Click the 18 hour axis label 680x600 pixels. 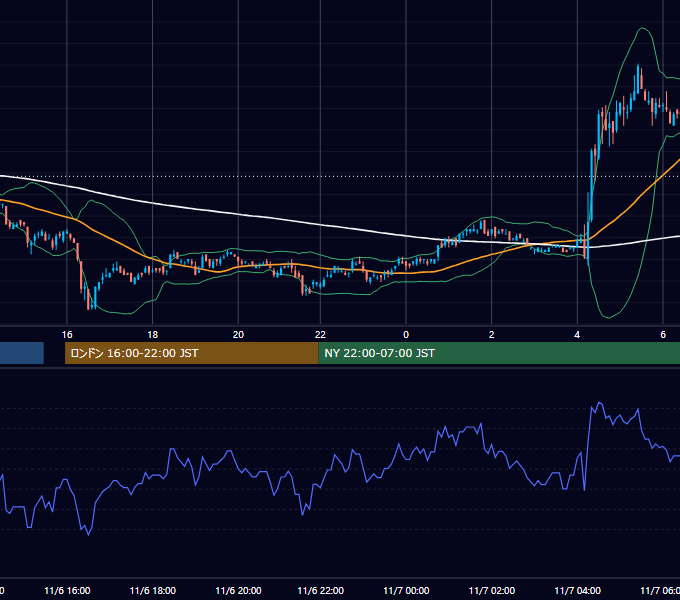click(153, 335)
